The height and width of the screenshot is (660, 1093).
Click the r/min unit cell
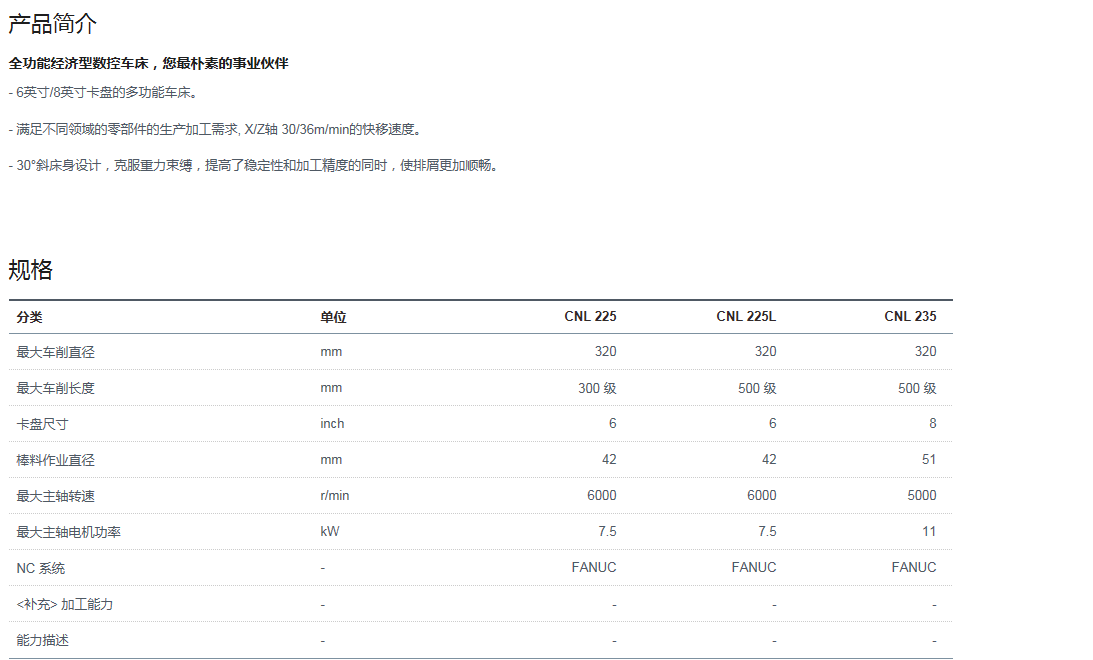335,496
